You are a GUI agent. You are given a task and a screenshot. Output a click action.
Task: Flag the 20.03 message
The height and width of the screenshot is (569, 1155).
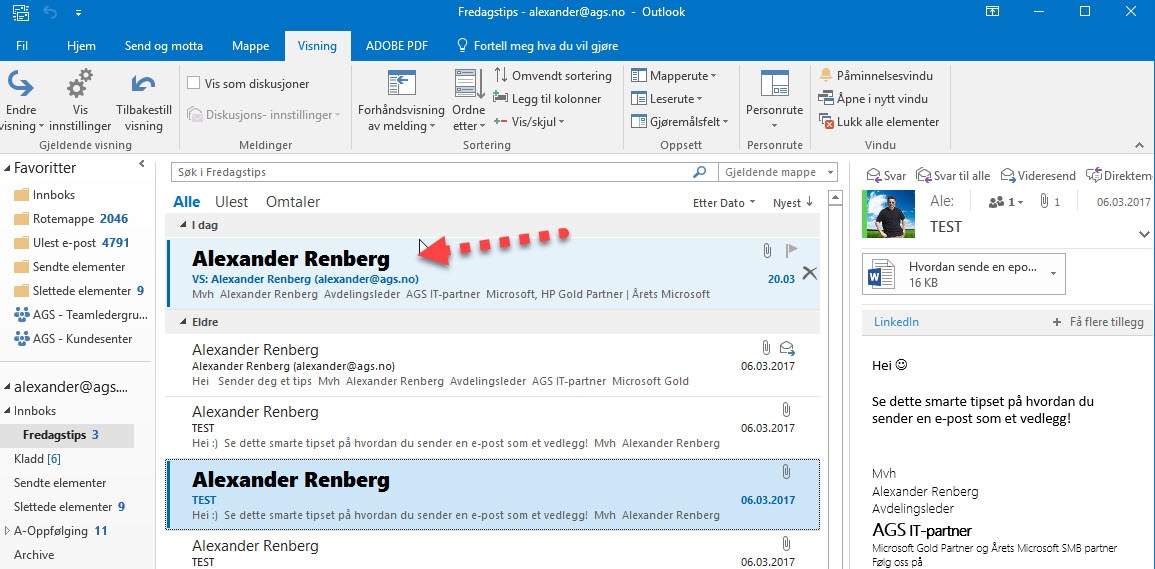(x=791, y=251)
